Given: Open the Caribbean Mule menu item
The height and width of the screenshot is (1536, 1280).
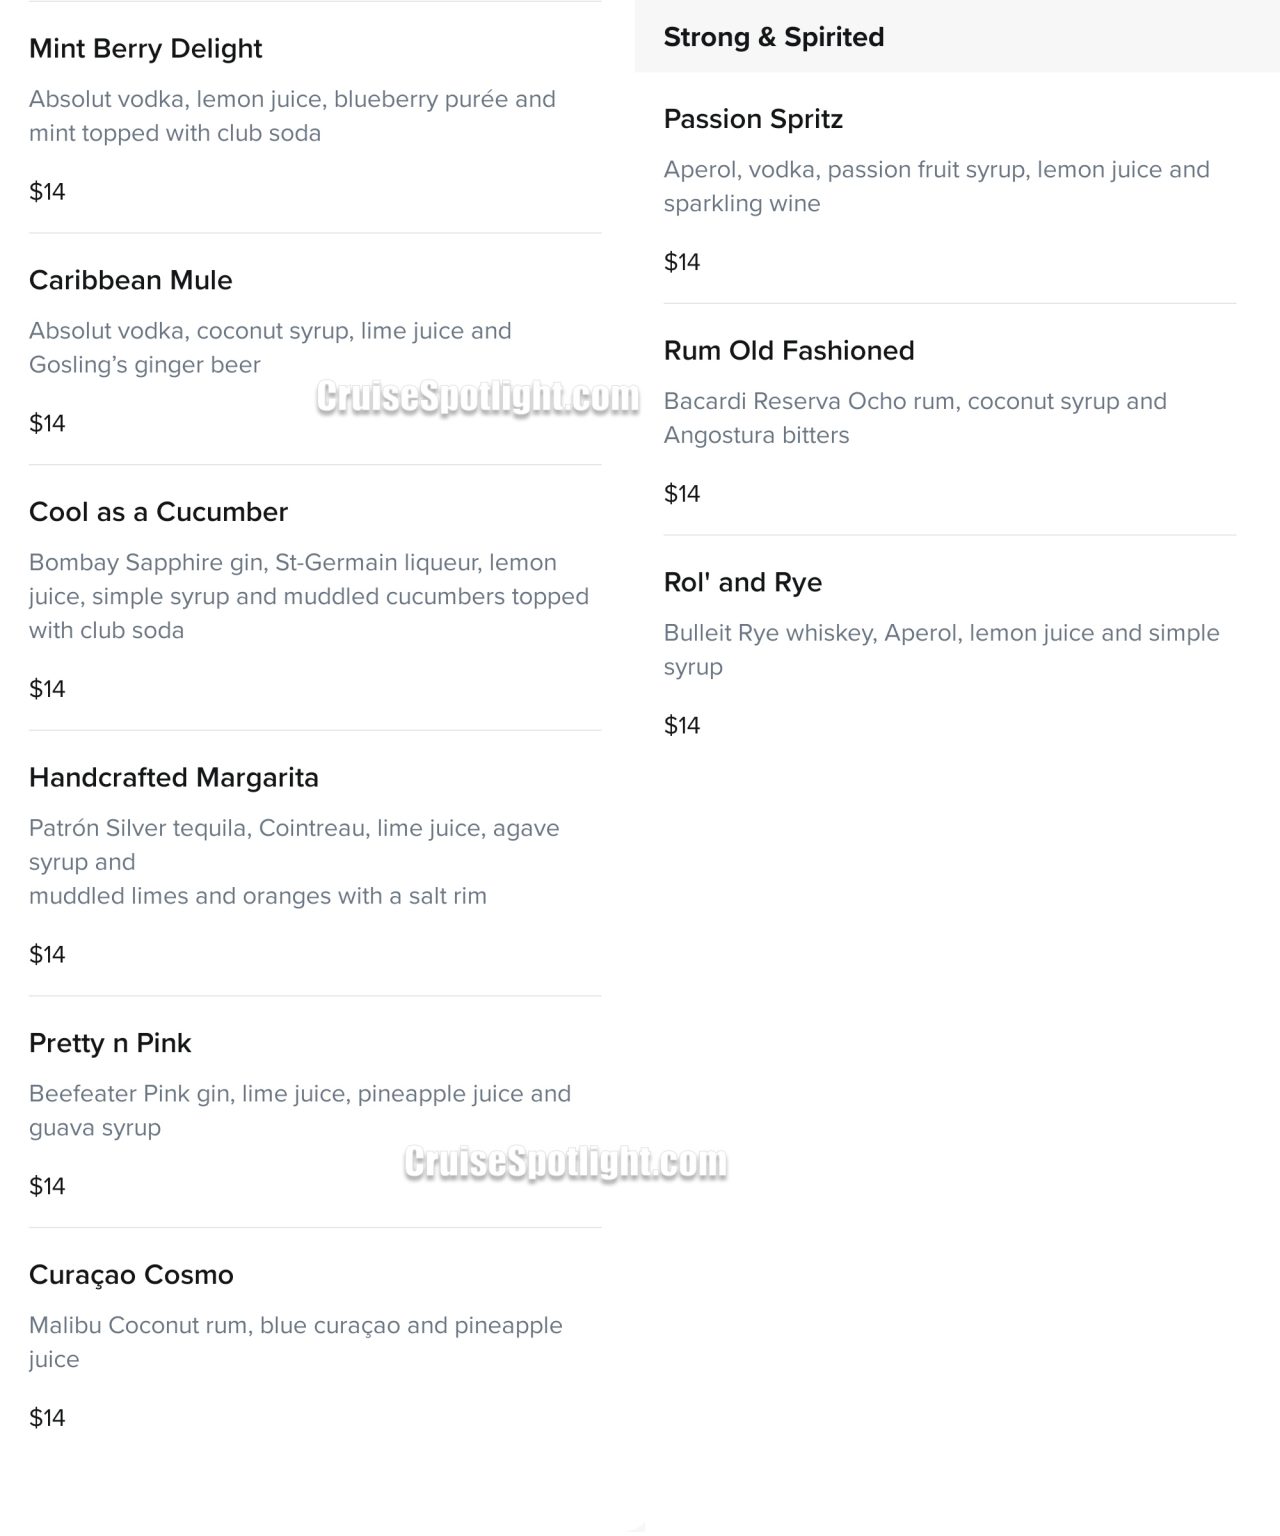Looking at the screenshot, I should (x=130, y=281).
